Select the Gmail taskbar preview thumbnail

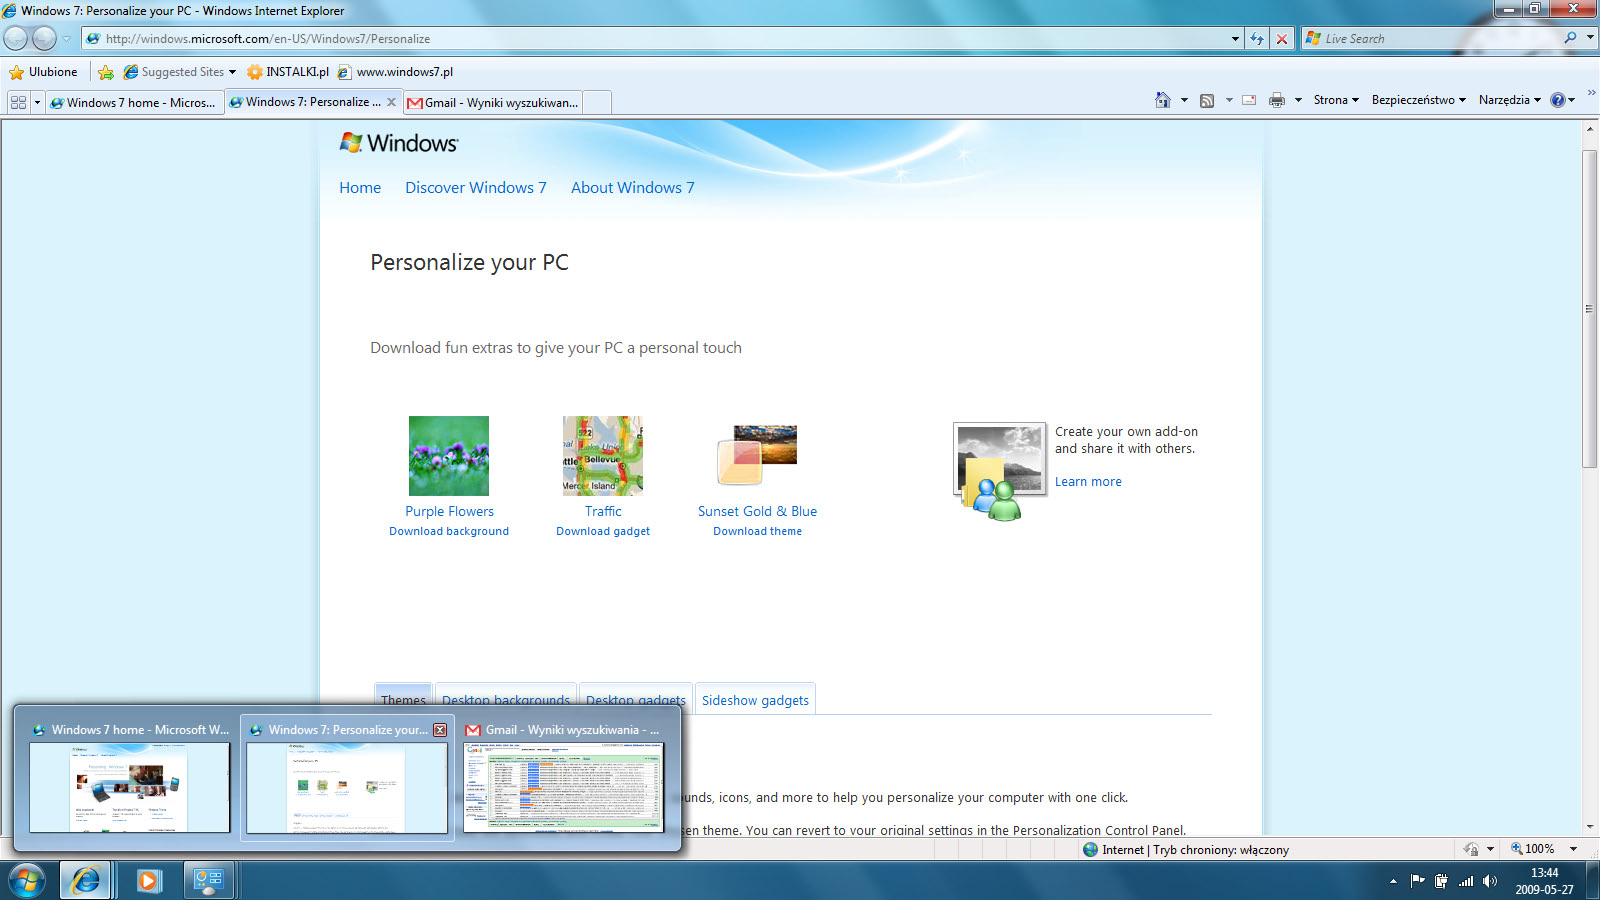click(x=563, y=778)
